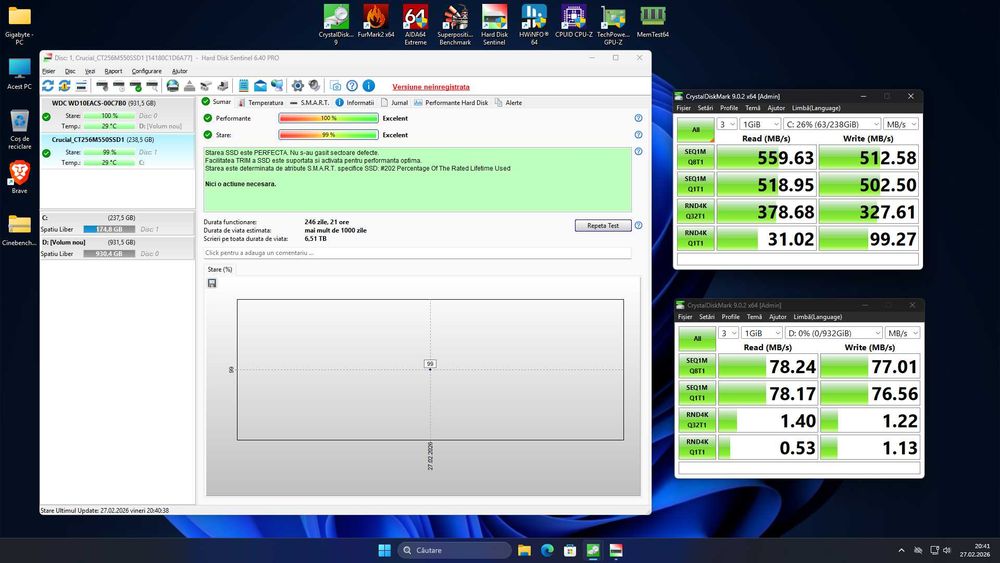The image size is (1000, 563).
Task: Click the refresh-with-warning toolbar icon
Action: (x=64, y=85)
